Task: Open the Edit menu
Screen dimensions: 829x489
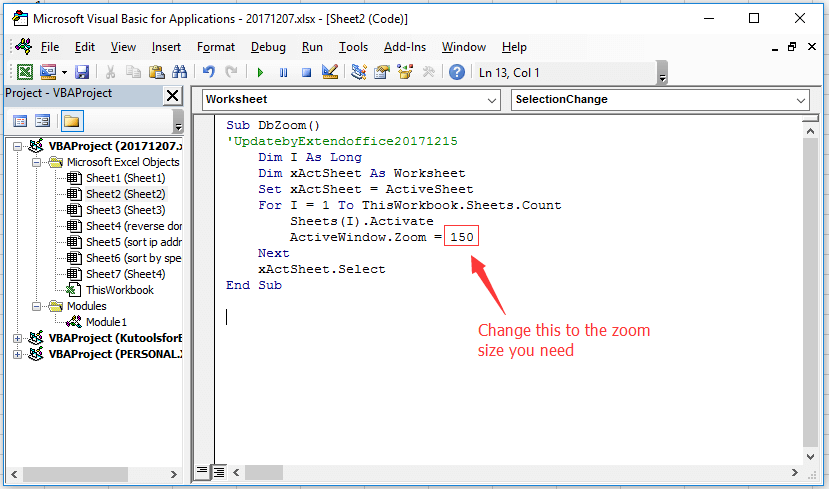Action: pos(85,47)
